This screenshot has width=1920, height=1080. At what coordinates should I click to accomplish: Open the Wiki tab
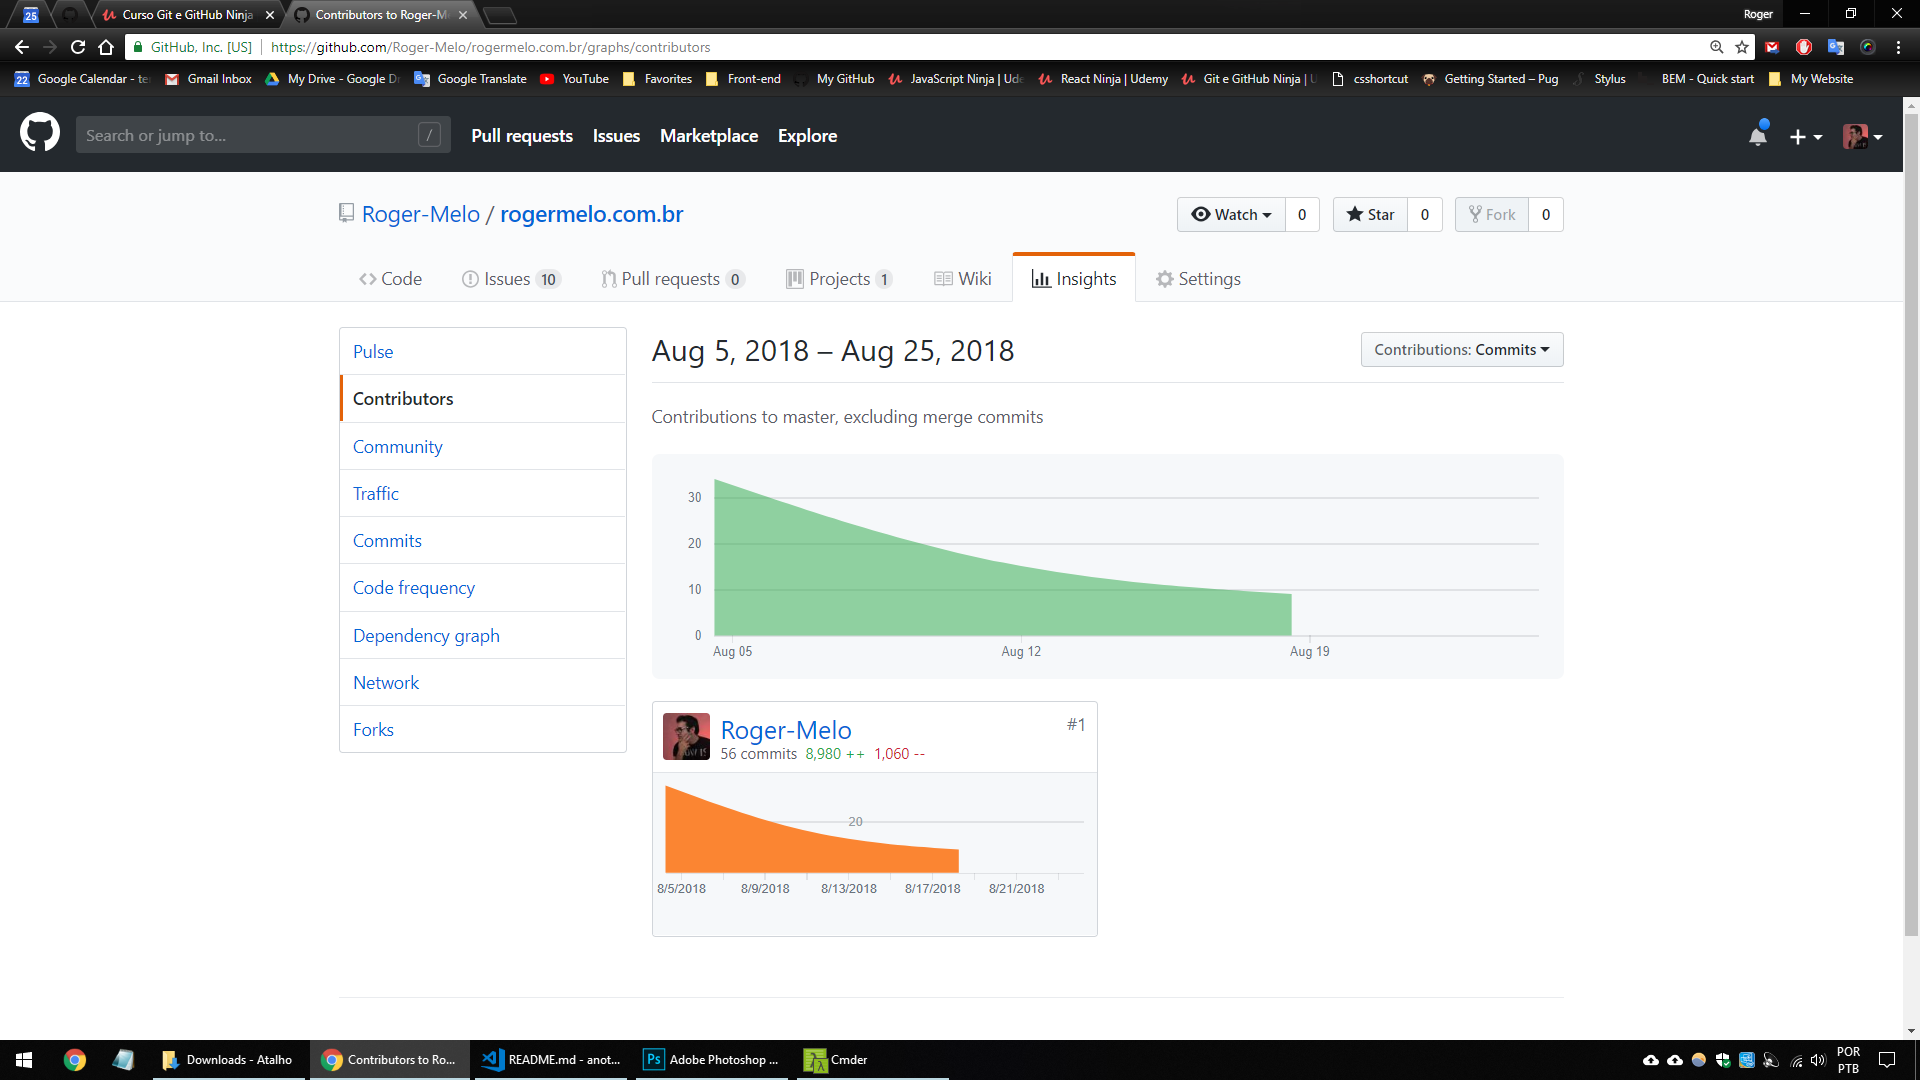click(962, 279)
